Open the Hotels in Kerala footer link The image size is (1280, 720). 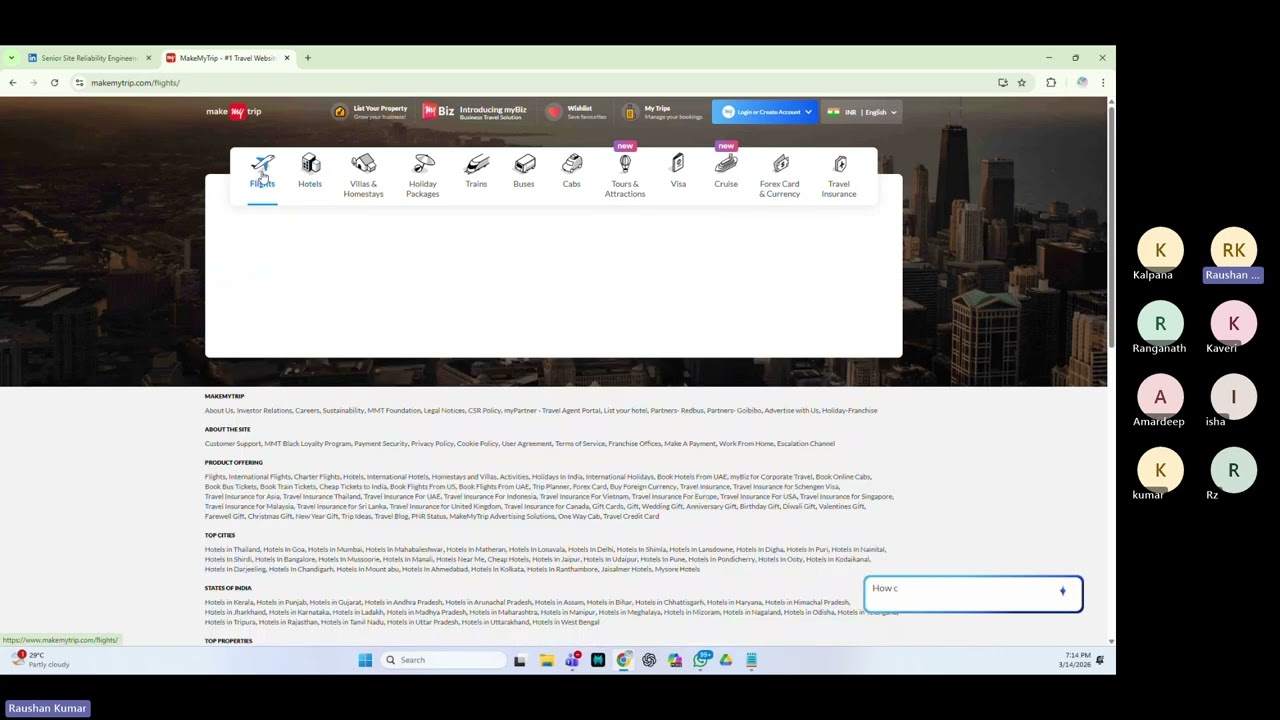click(229, 602)
